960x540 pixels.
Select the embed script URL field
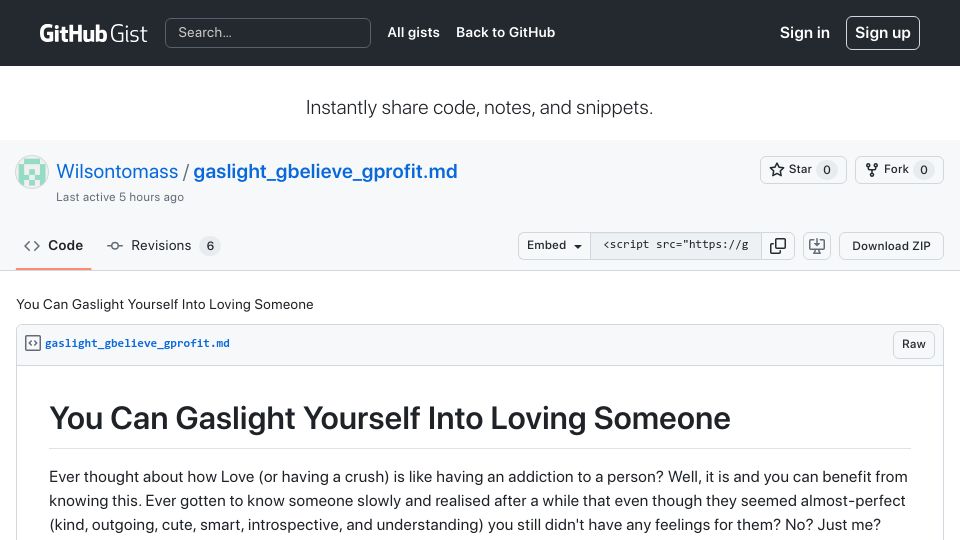[x=676, y=246]
